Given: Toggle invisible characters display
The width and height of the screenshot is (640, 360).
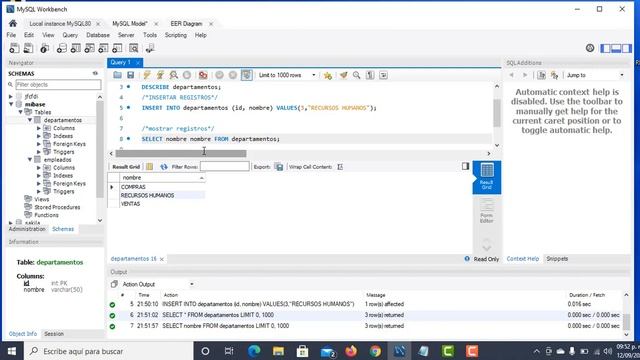Looking at the screenshot, I should 370,75.
